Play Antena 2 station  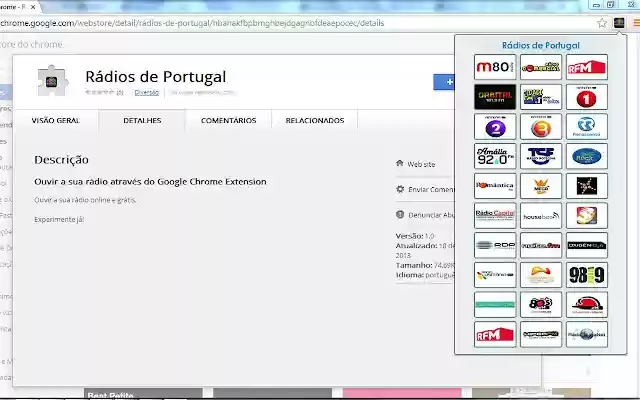495,127
